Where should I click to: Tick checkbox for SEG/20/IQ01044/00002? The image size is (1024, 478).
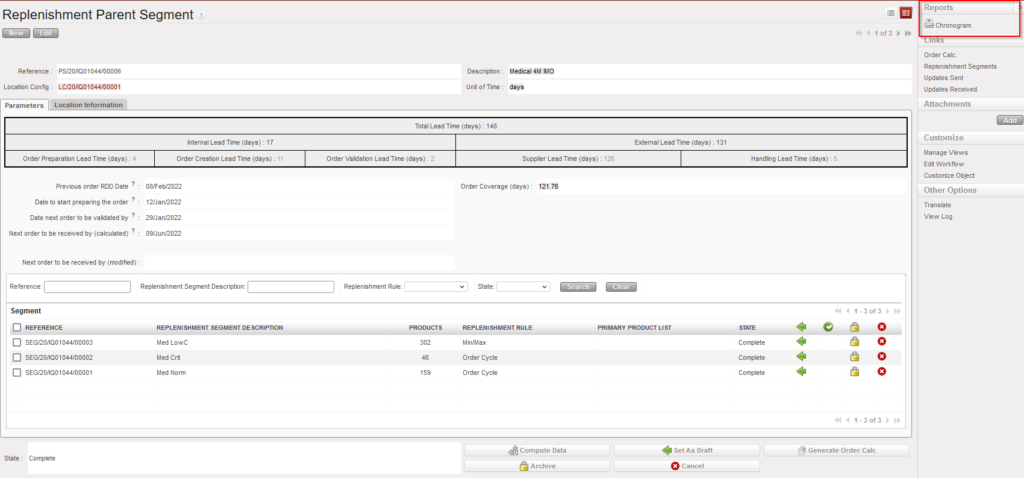(16, 357)
